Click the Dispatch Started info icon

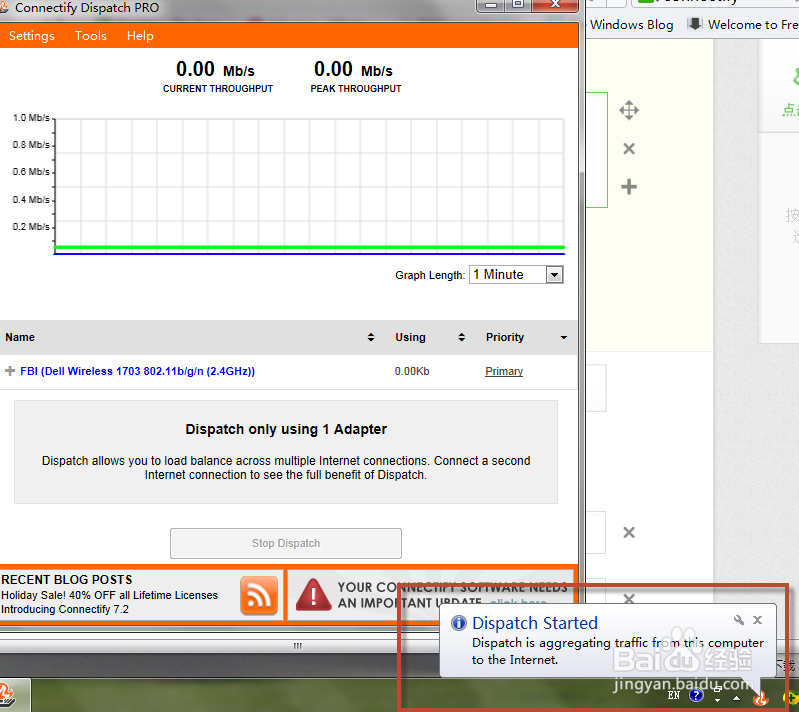tap(459, 623)
